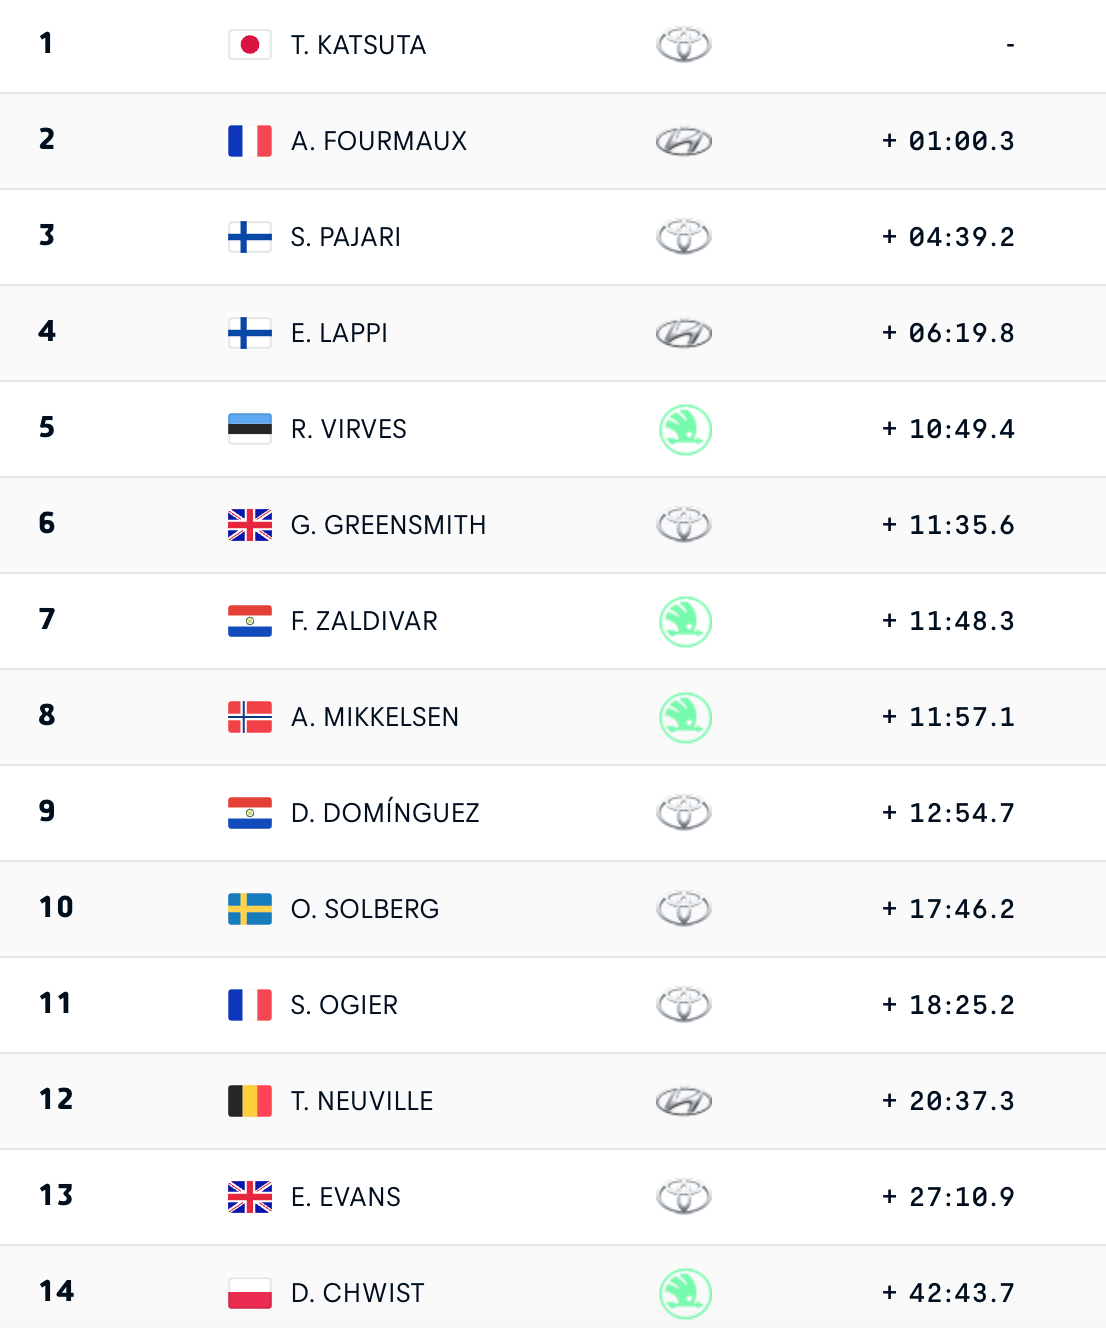Click the Norwegian flag beside A. Mikkelsen
The width and height of the screenshot is (1106, 1328).
[250, 717]
